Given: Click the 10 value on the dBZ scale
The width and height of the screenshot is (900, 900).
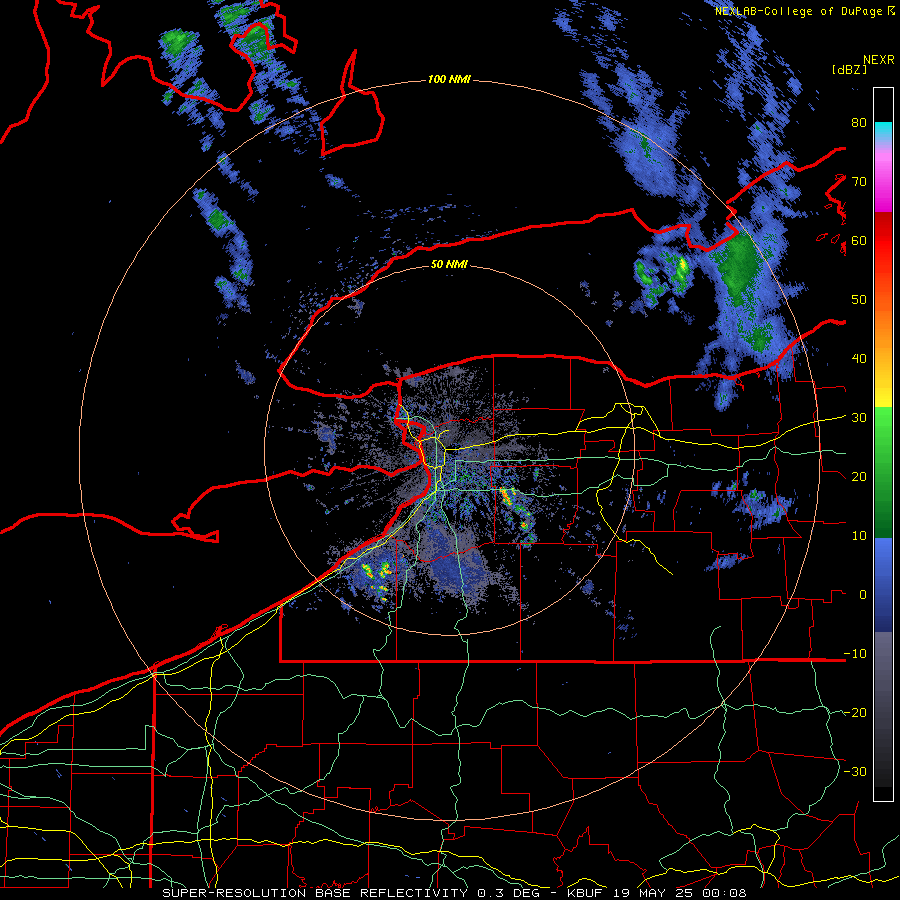Looking at the screenshot, I should 859,536.
